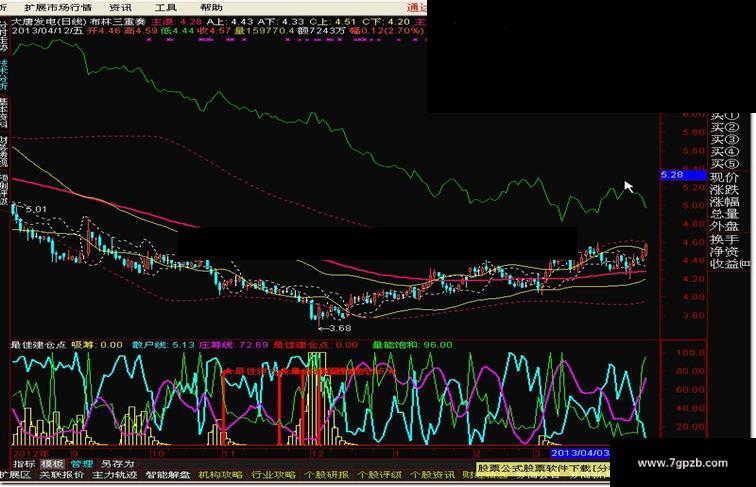Screen dimensions: 756x487
Task: Click the 现价 row in quote panel
Action: [725, 177]
